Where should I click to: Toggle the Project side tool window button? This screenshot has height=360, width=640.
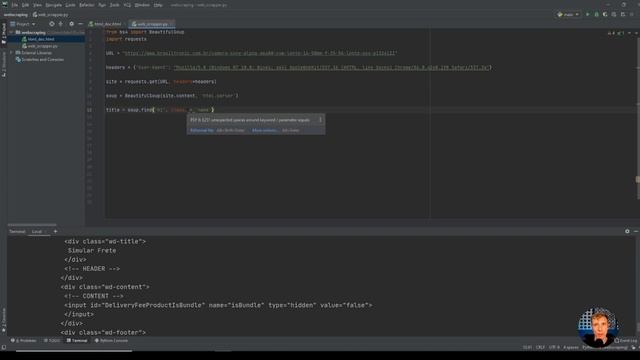coord(4,33)
